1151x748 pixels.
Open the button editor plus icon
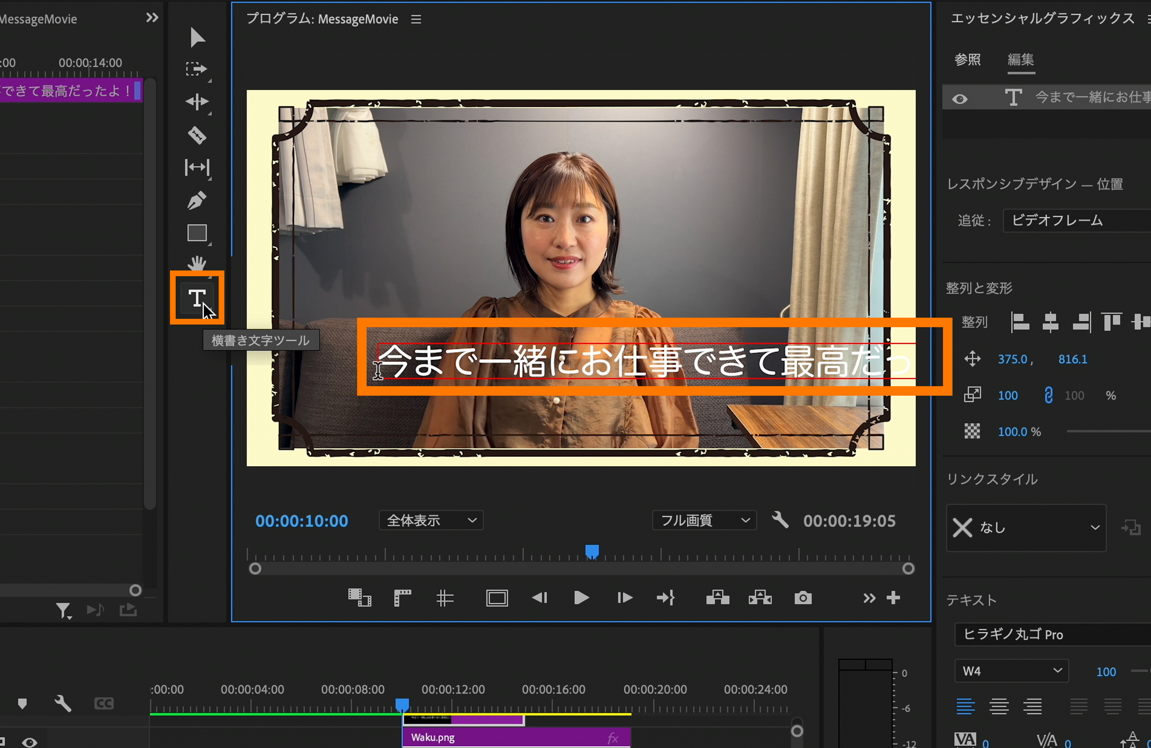click(x=893, y=598)
